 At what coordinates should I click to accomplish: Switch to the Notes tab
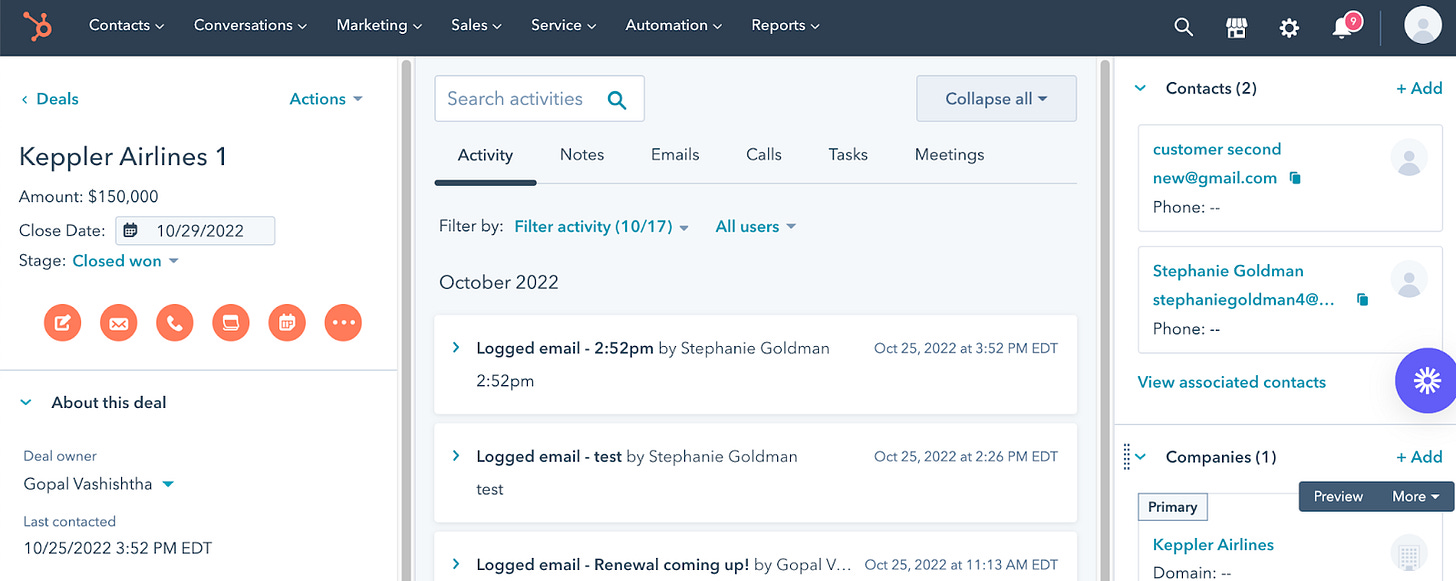tap(582, 155)
